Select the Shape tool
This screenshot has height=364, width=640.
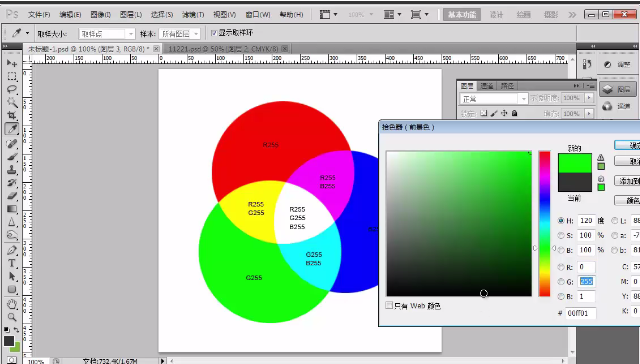tap(12, 289)
